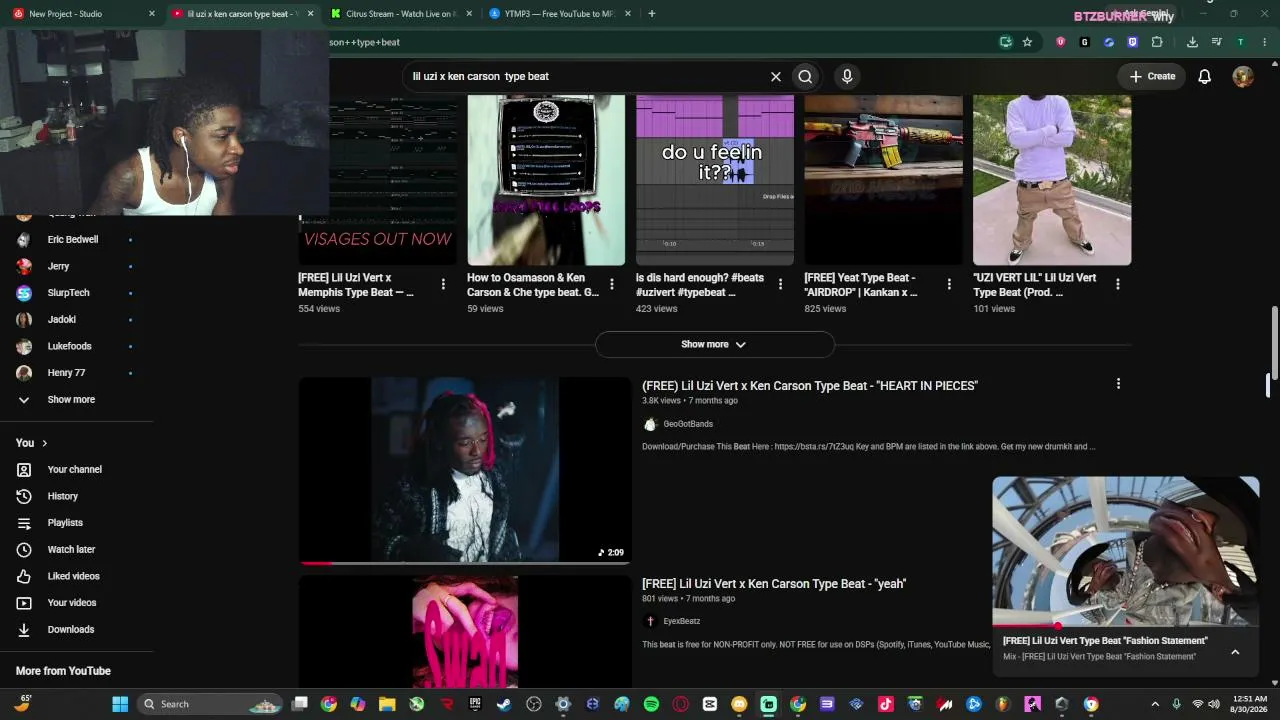
Task: Open the Henry 77 subscription
Action: 75,373
